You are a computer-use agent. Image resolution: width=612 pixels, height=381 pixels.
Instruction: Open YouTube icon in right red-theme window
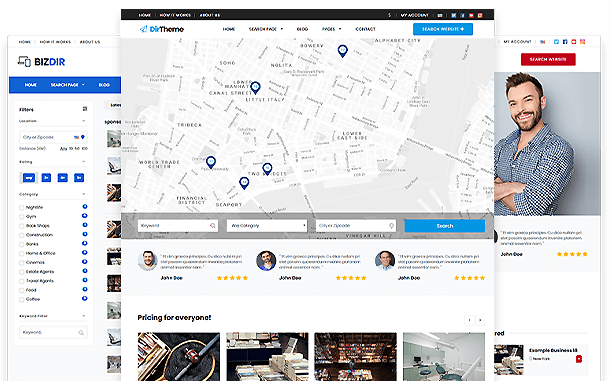(573, 41)
